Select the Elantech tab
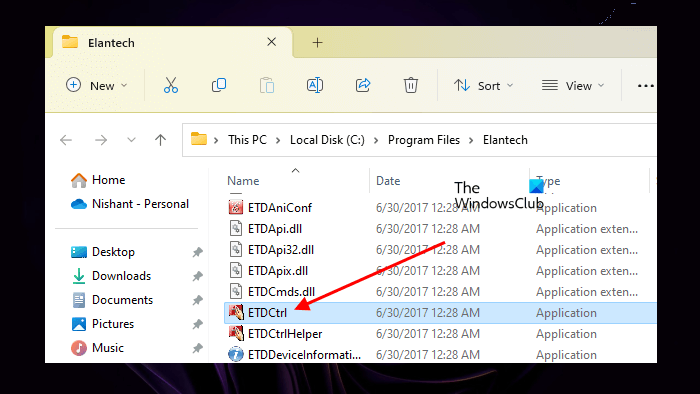Screen dimensions: 700x394 172,42
